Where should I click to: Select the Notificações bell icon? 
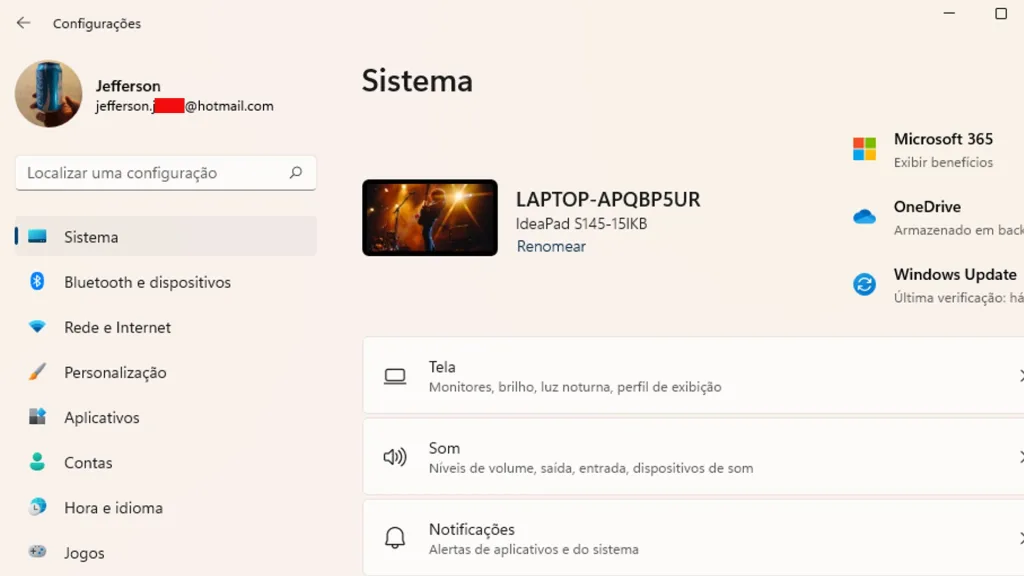pyautogui.click(x=395, y=538)
